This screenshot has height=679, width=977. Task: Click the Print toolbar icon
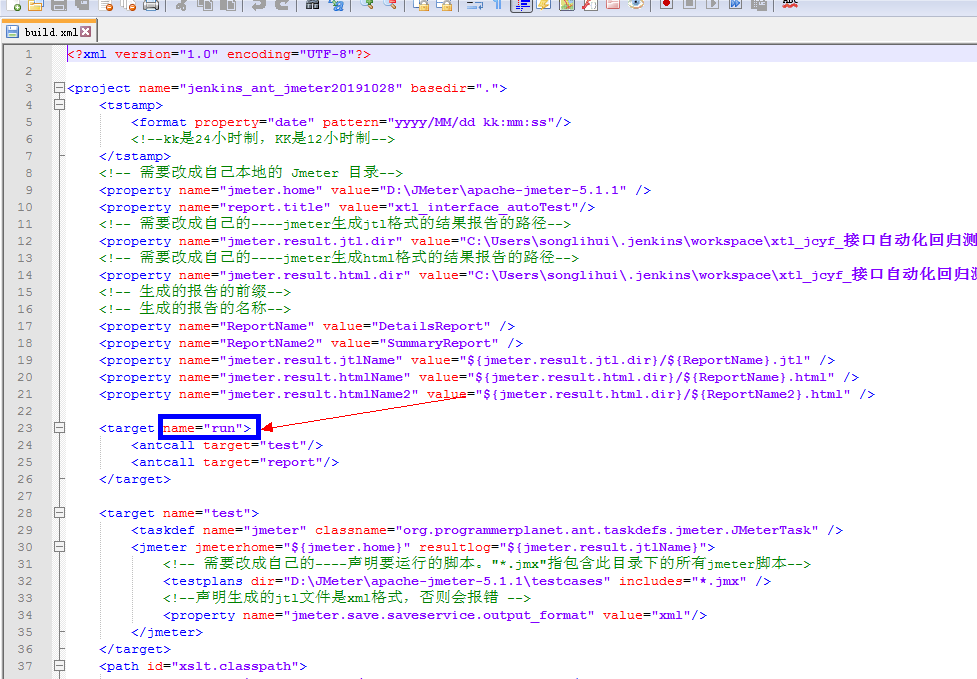pos(151,5)
